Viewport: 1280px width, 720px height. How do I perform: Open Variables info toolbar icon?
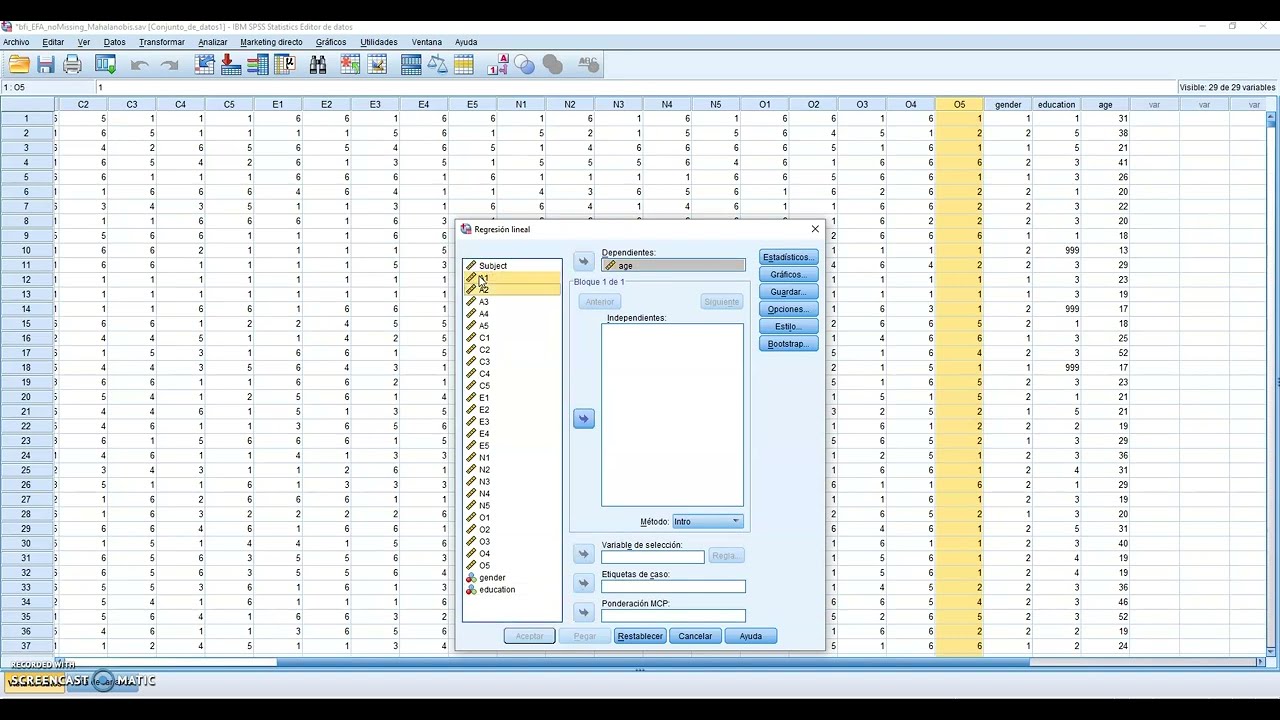click(257, 65)
